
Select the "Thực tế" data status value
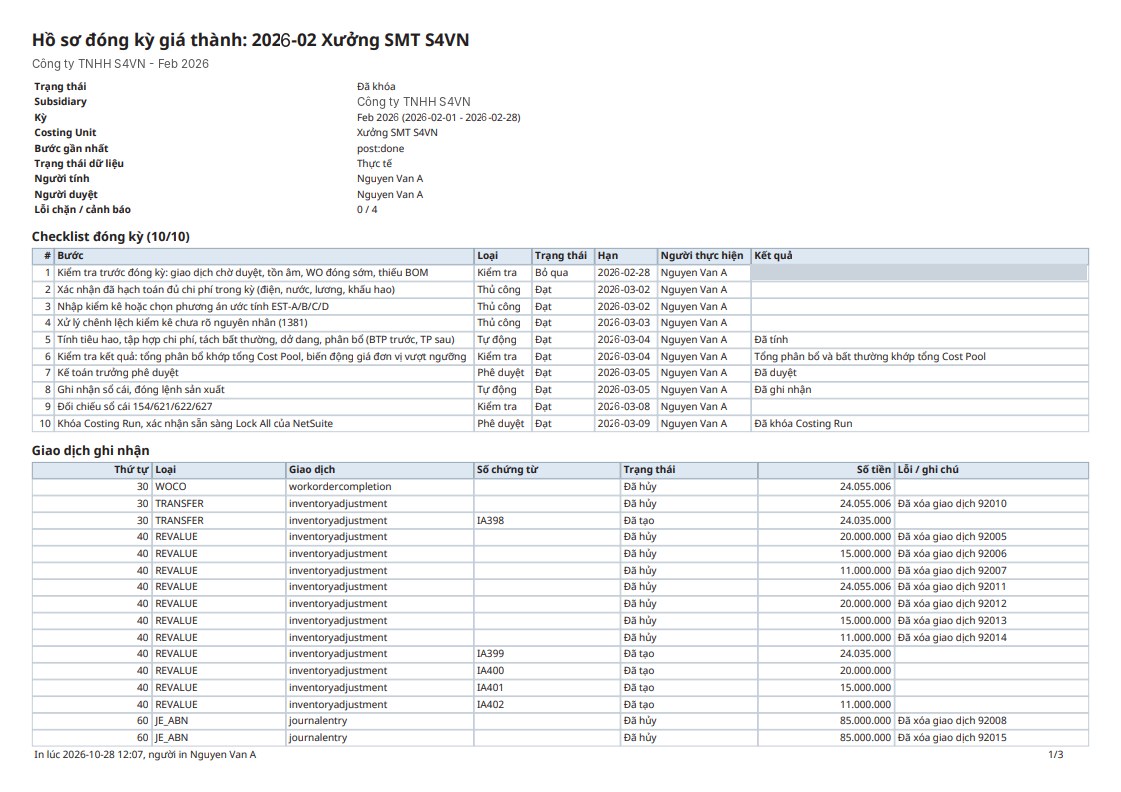374,164
